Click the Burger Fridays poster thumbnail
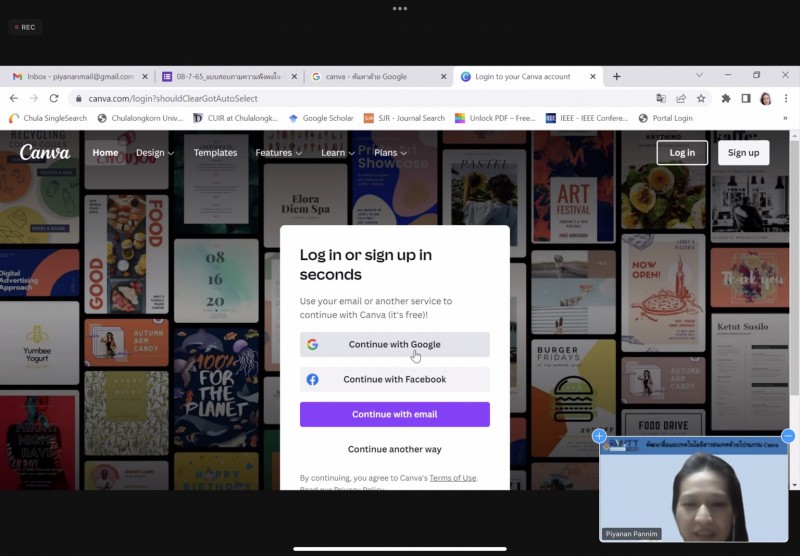The image size is (800, 556). [x=573, y=397]
